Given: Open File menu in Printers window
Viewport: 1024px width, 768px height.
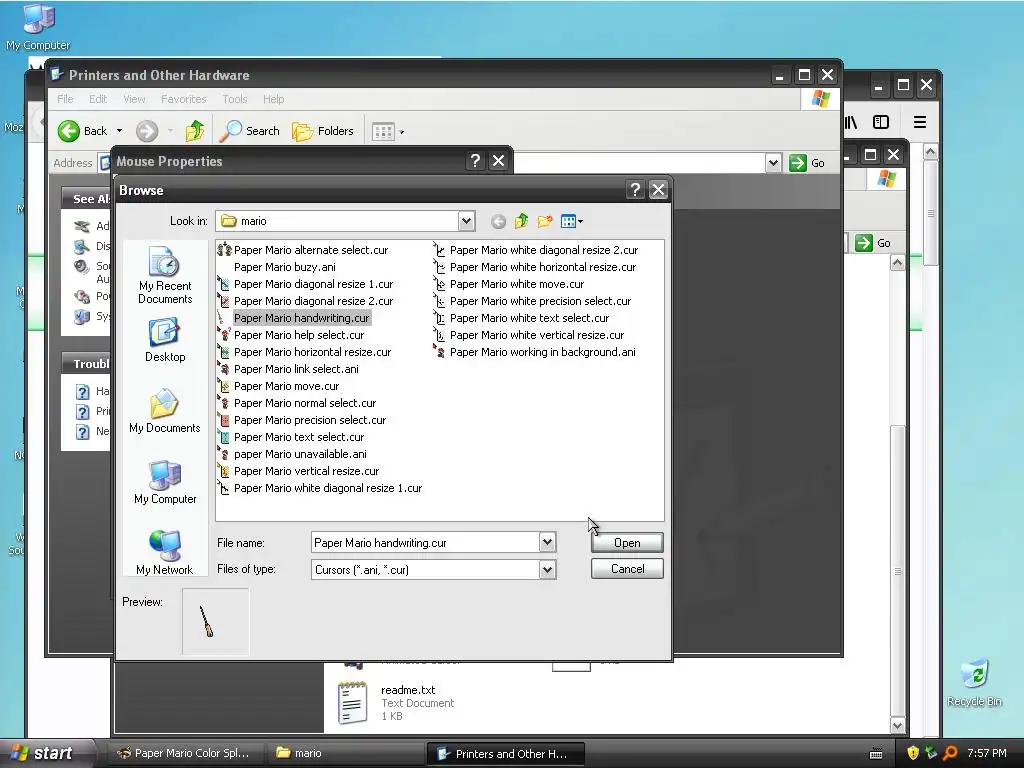Looking at the screenshot, I should pos(65,99).
